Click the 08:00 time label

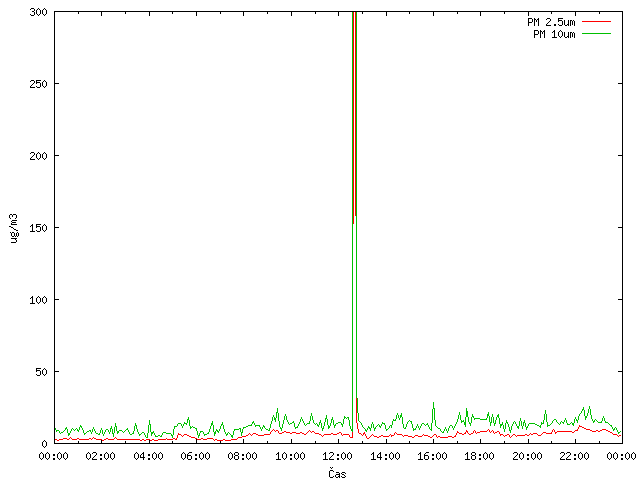(243, 456)
